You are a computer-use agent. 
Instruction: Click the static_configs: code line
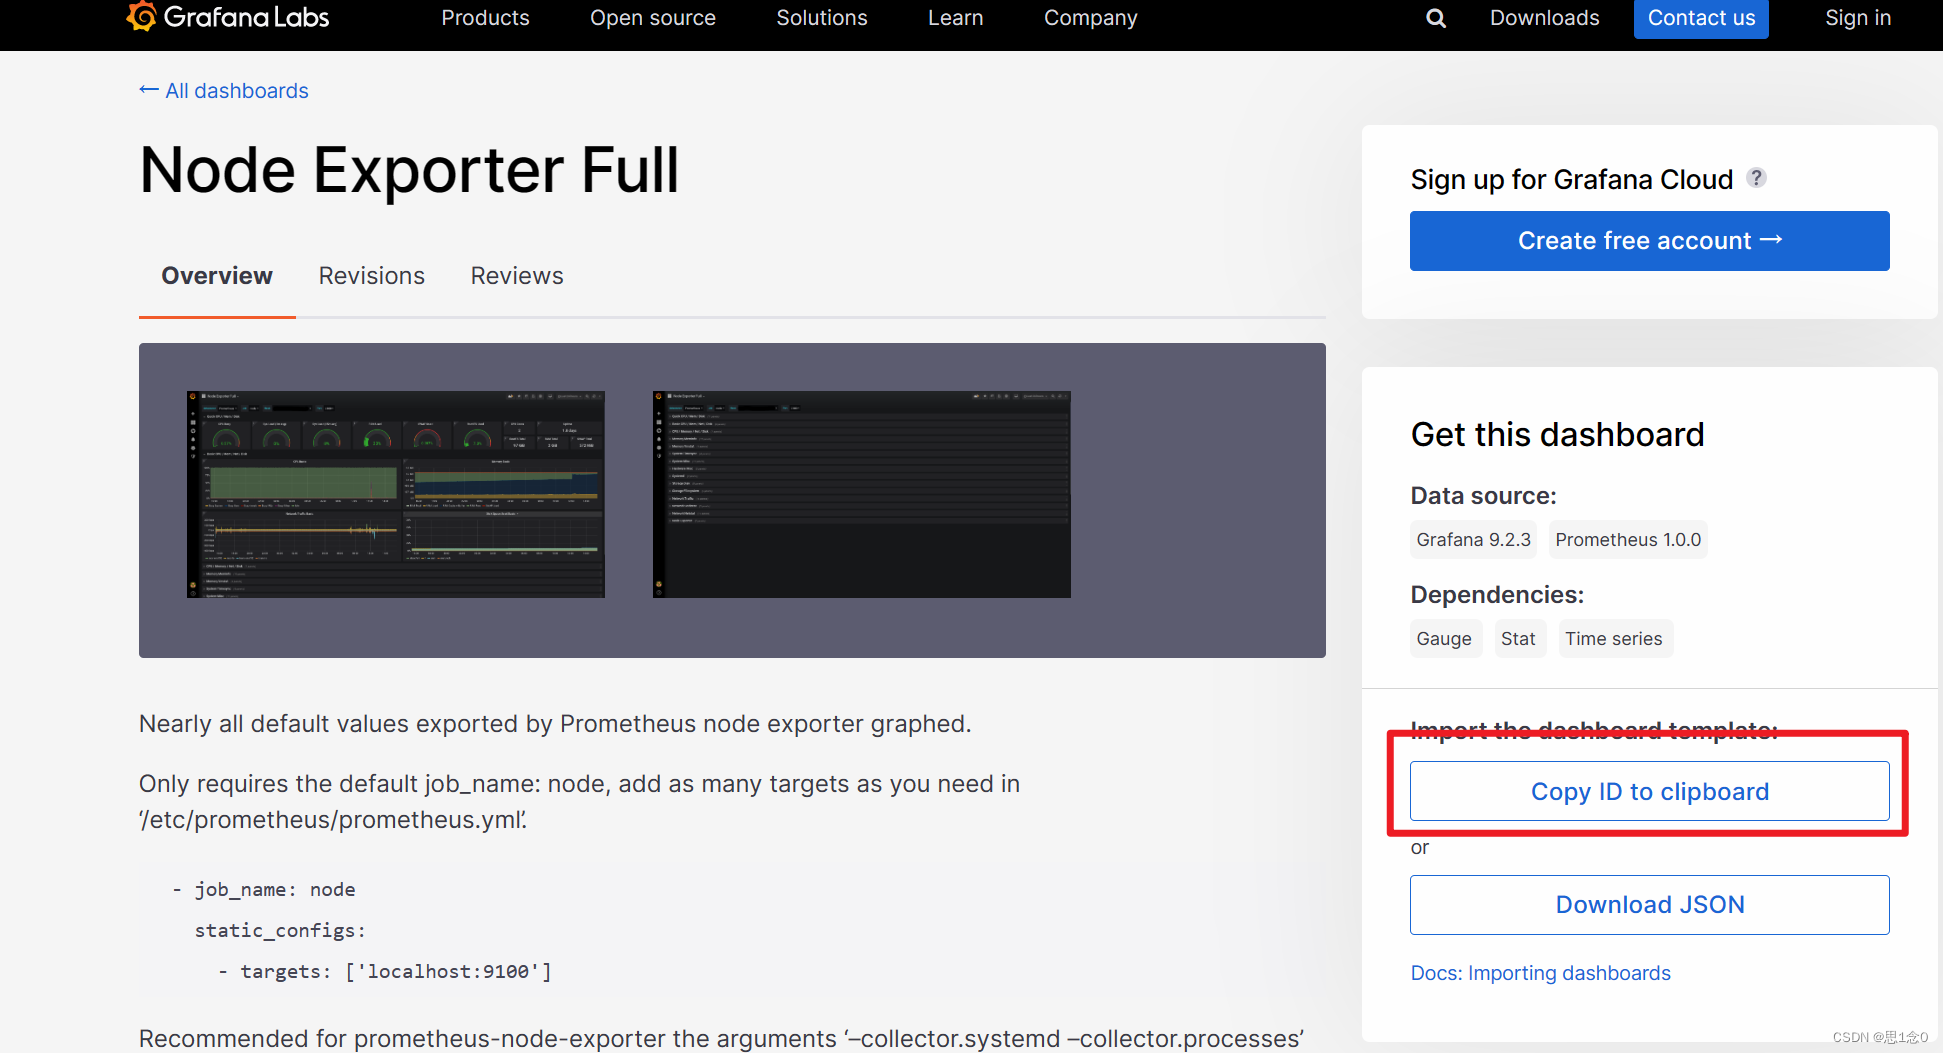click(280, 930)
